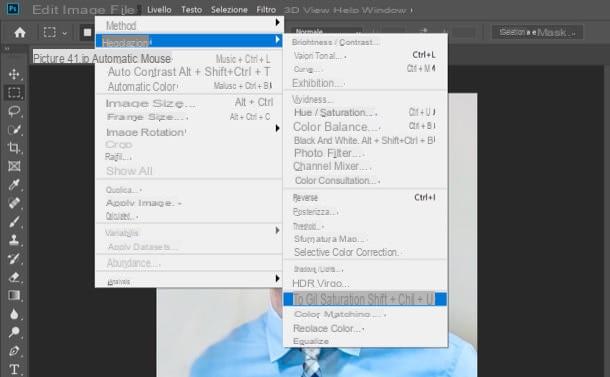This screenshot has height=377, width=610.
Task: Open the Edit Image File menu group
Action: 83,10
